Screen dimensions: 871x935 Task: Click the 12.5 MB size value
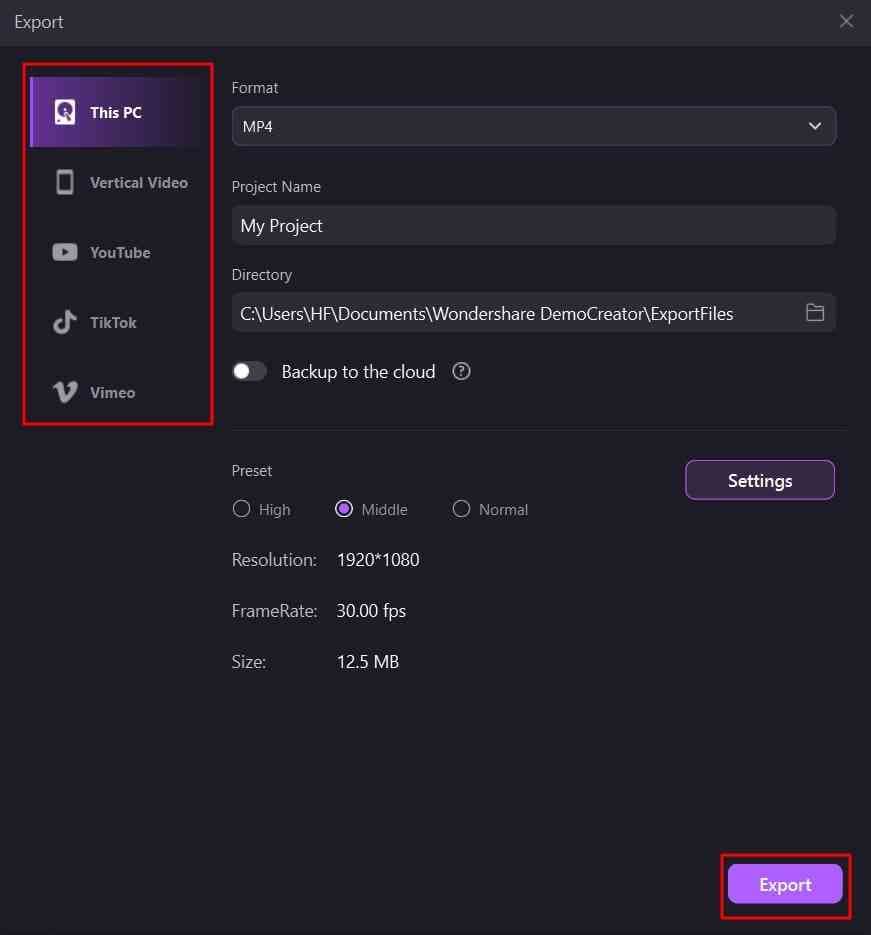[x=368, y=662]
